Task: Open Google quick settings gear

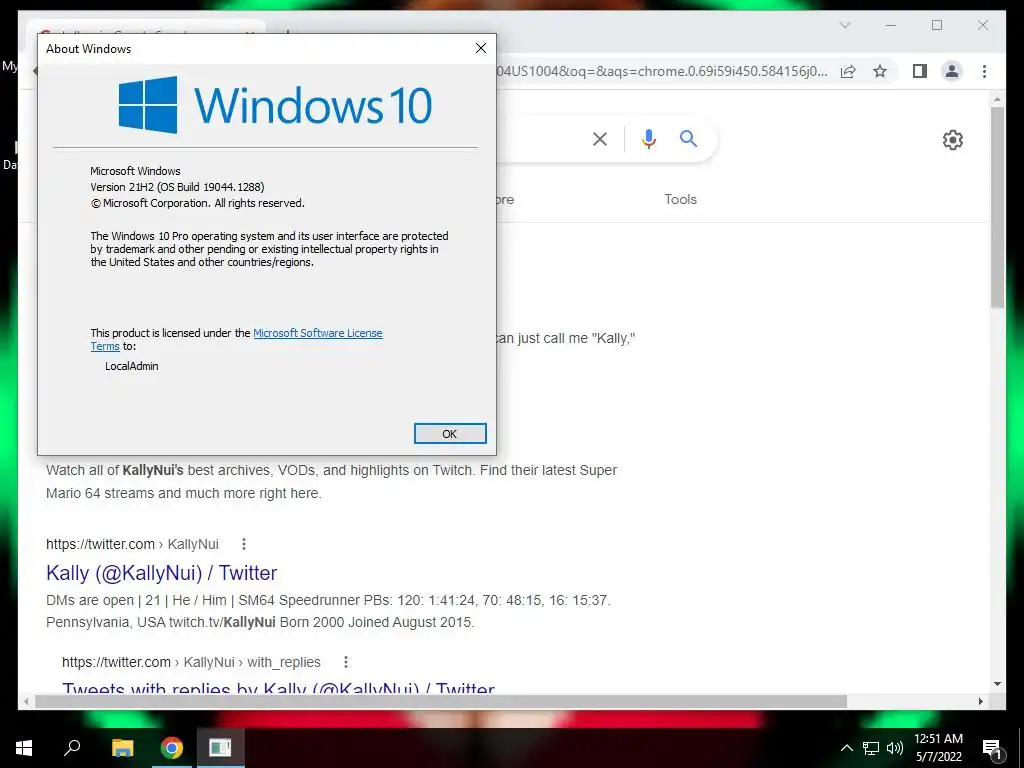Action: [953, 140]
